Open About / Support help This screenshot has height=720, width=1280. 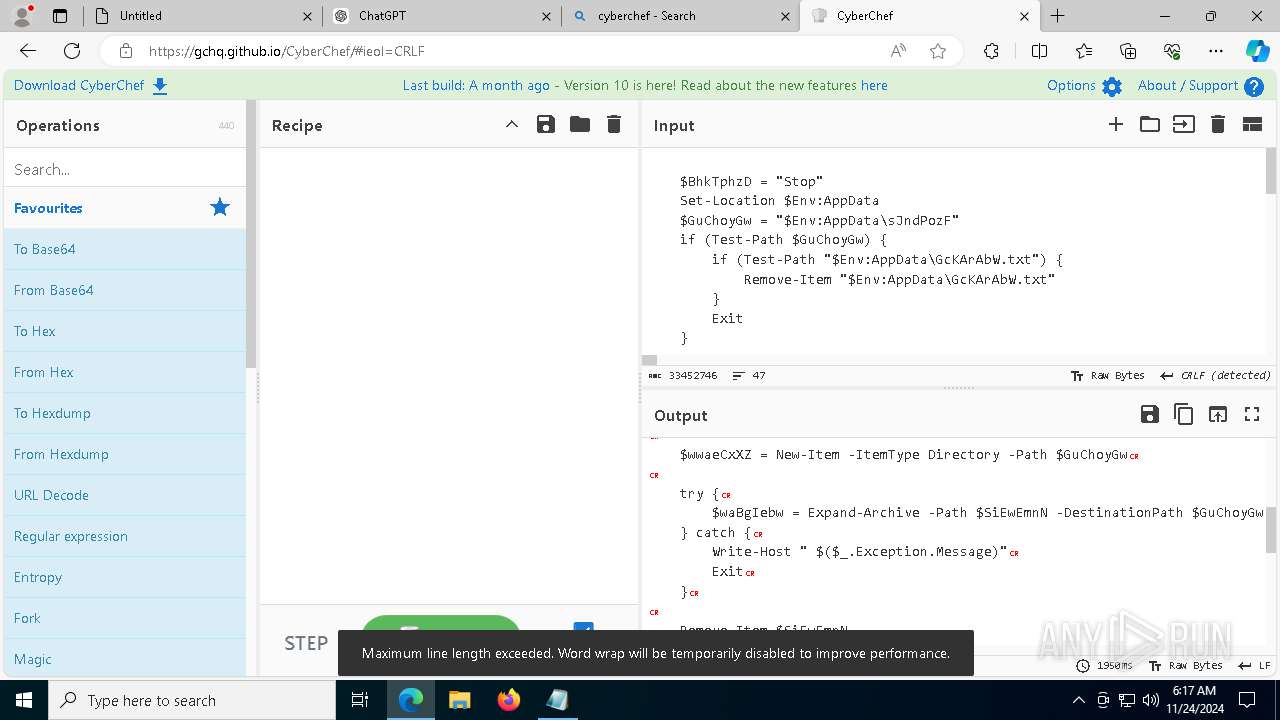1201,86
